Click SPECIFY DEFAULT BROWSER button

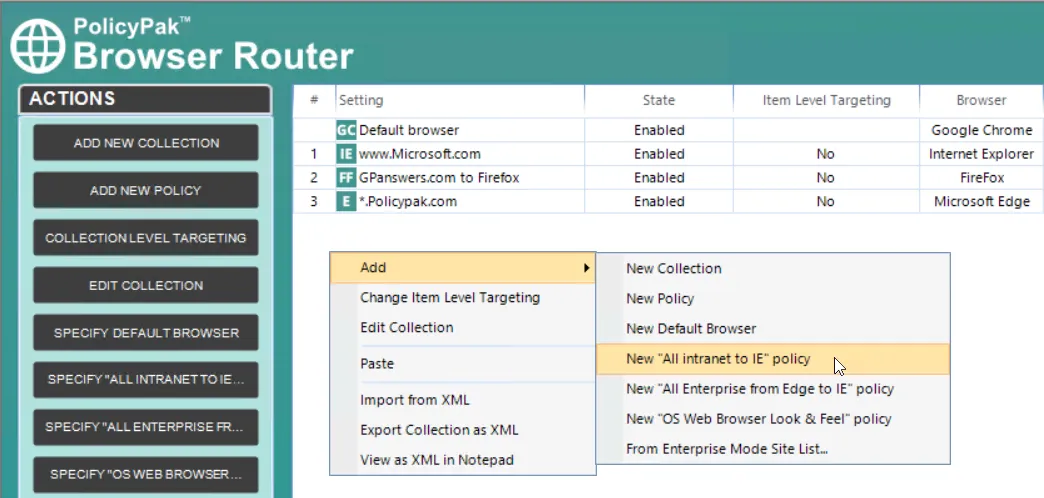click(146, 332)
